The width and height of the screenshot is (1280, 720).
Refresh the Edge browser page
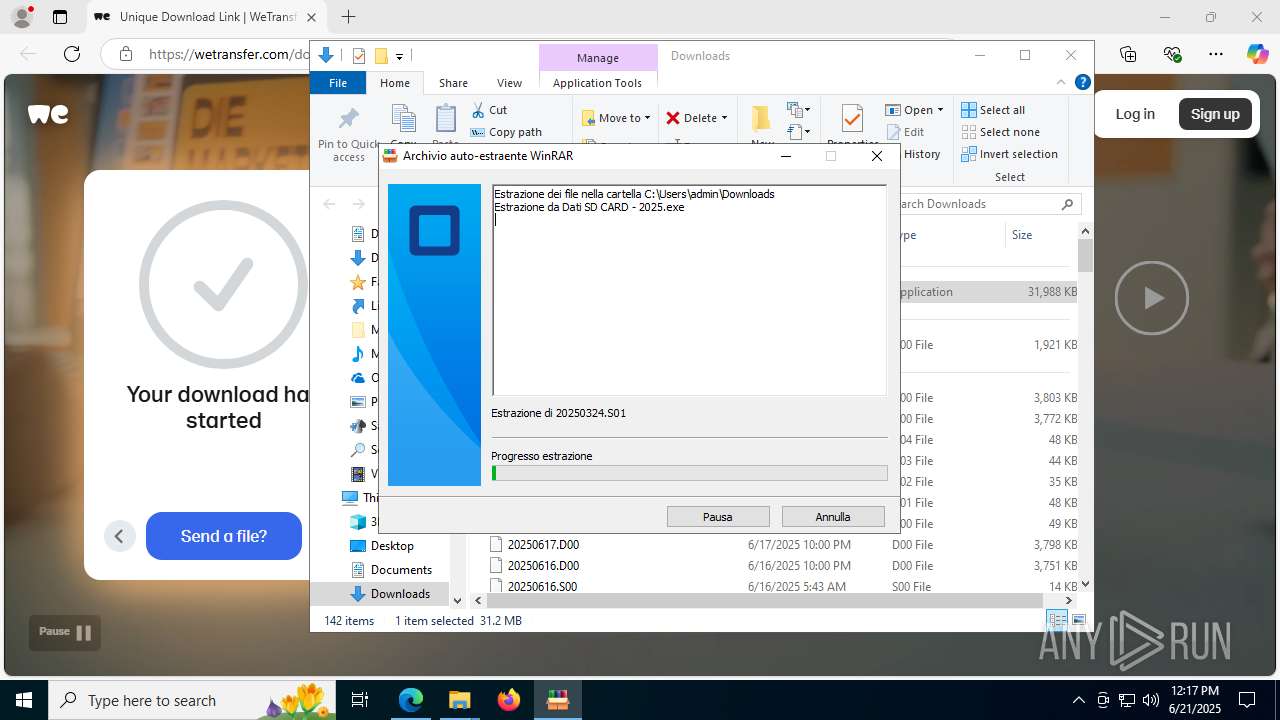71,54
